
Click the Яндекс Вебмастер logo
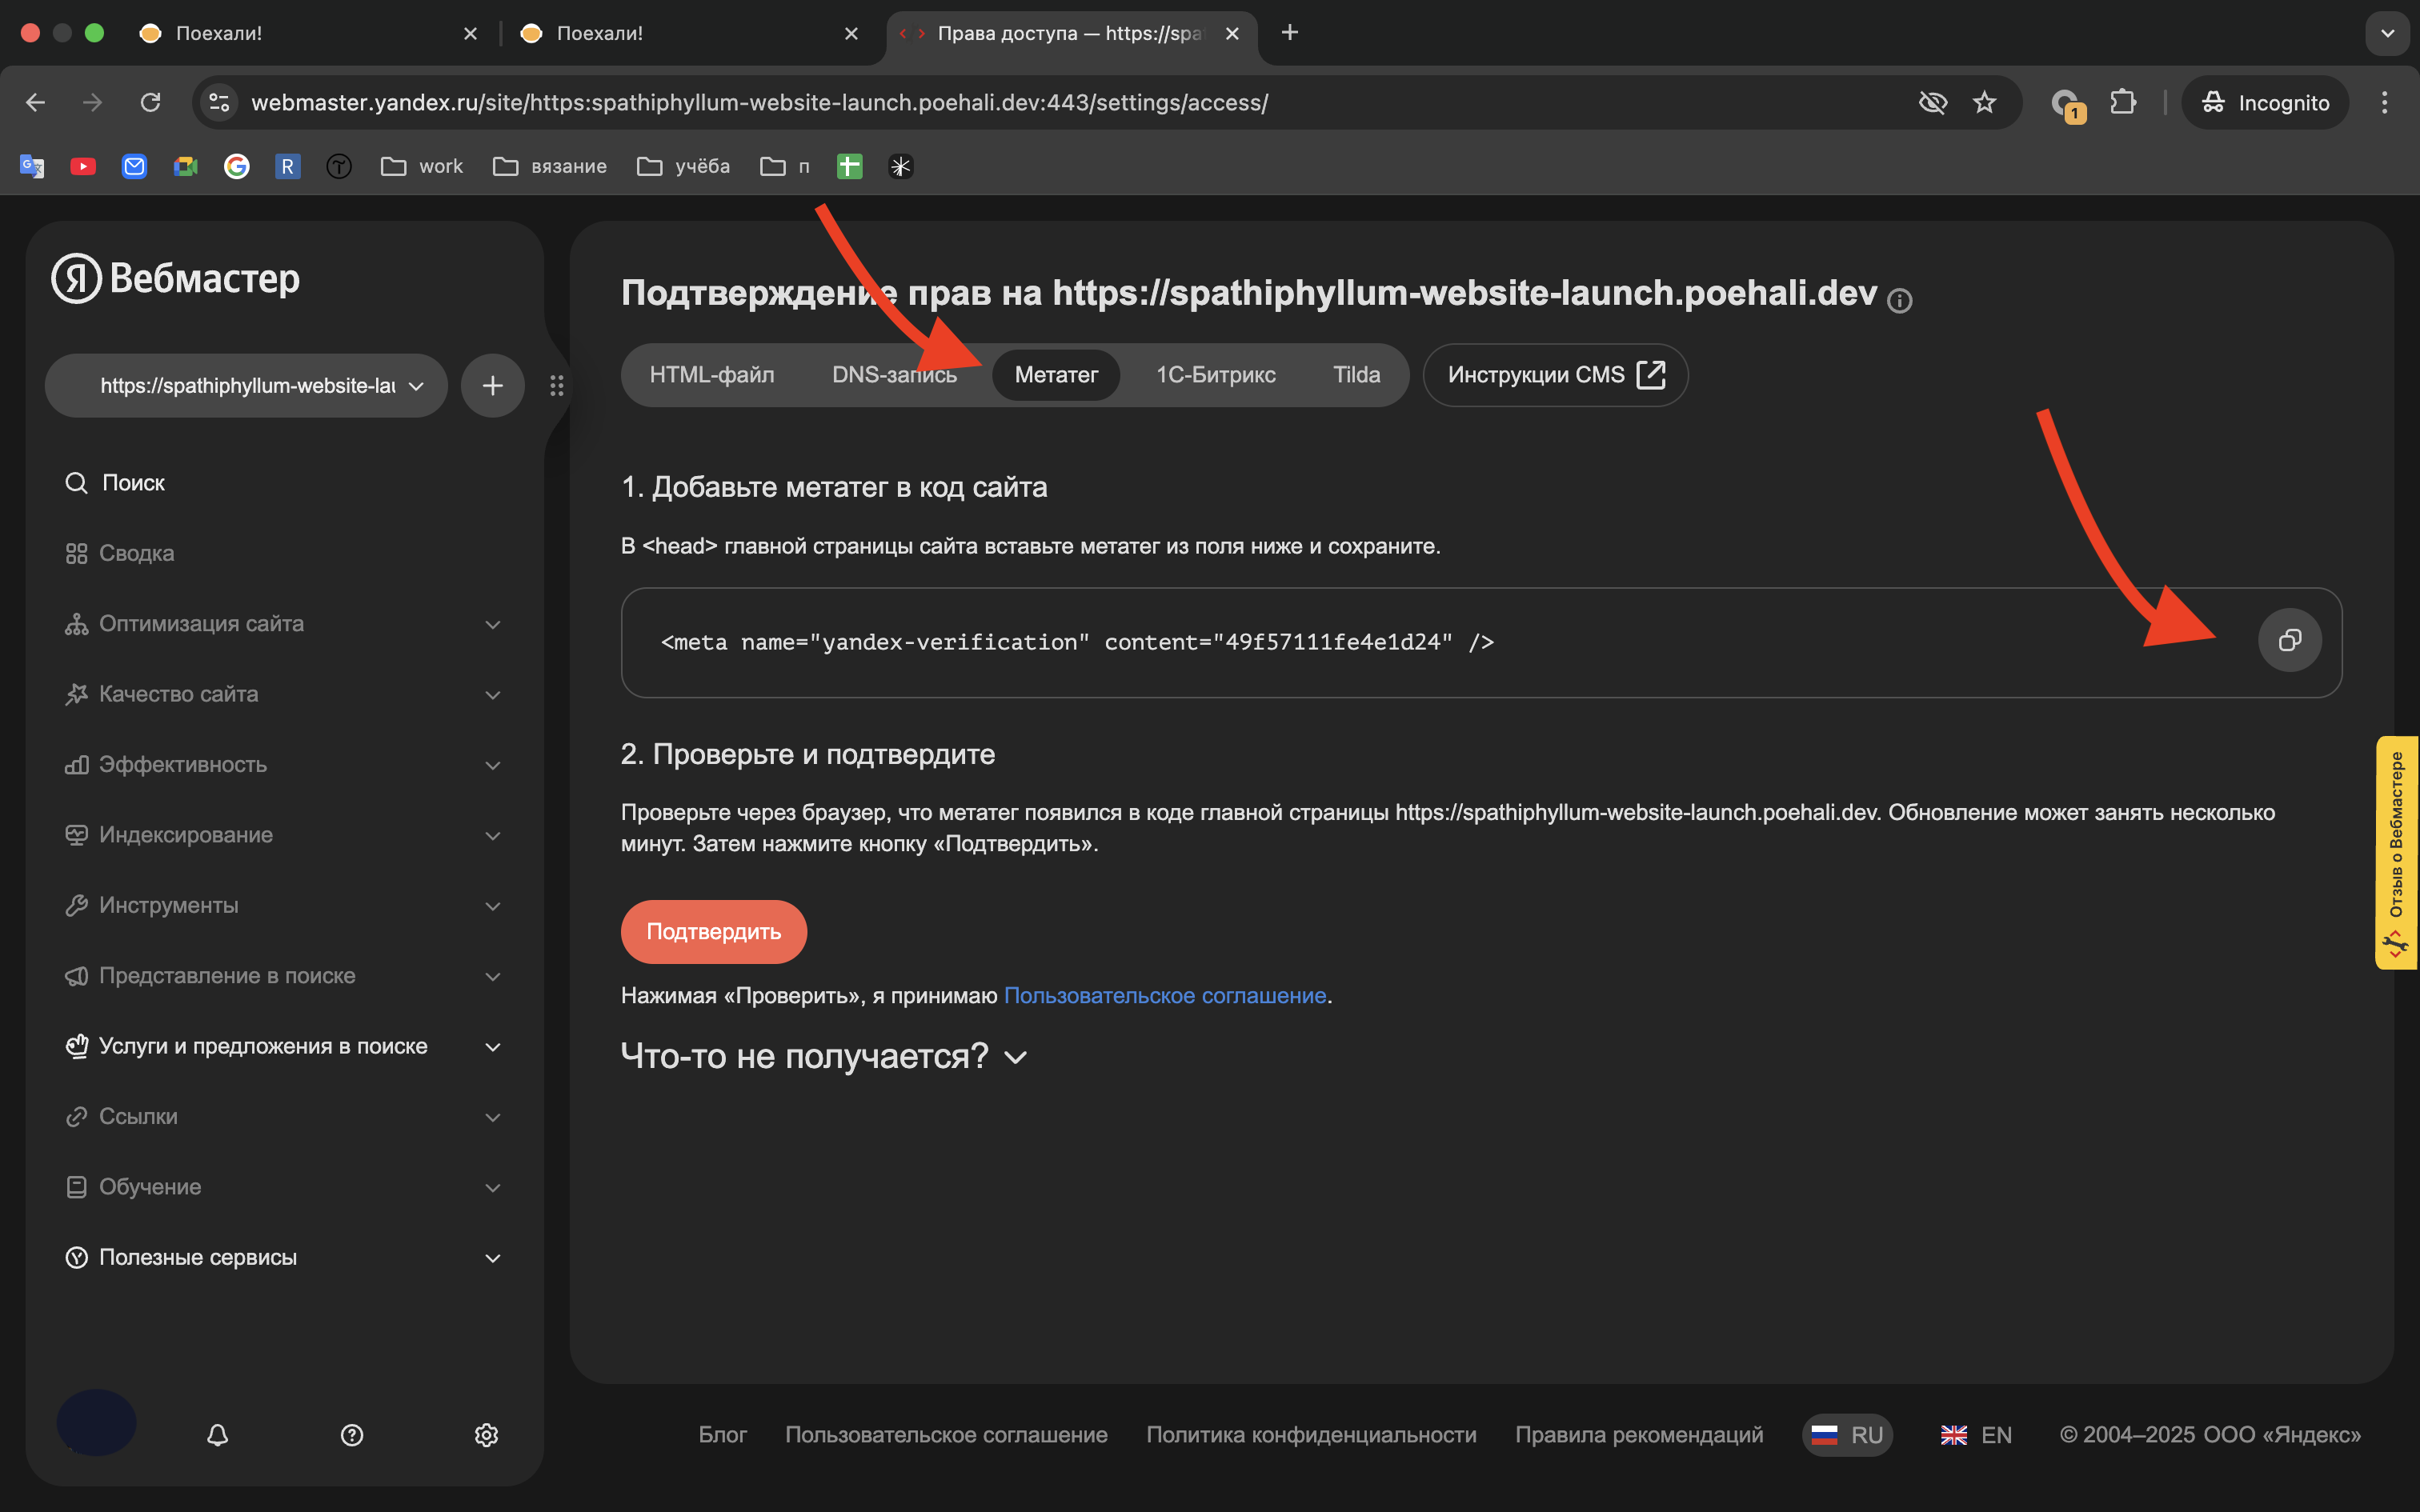coord(175,278)
